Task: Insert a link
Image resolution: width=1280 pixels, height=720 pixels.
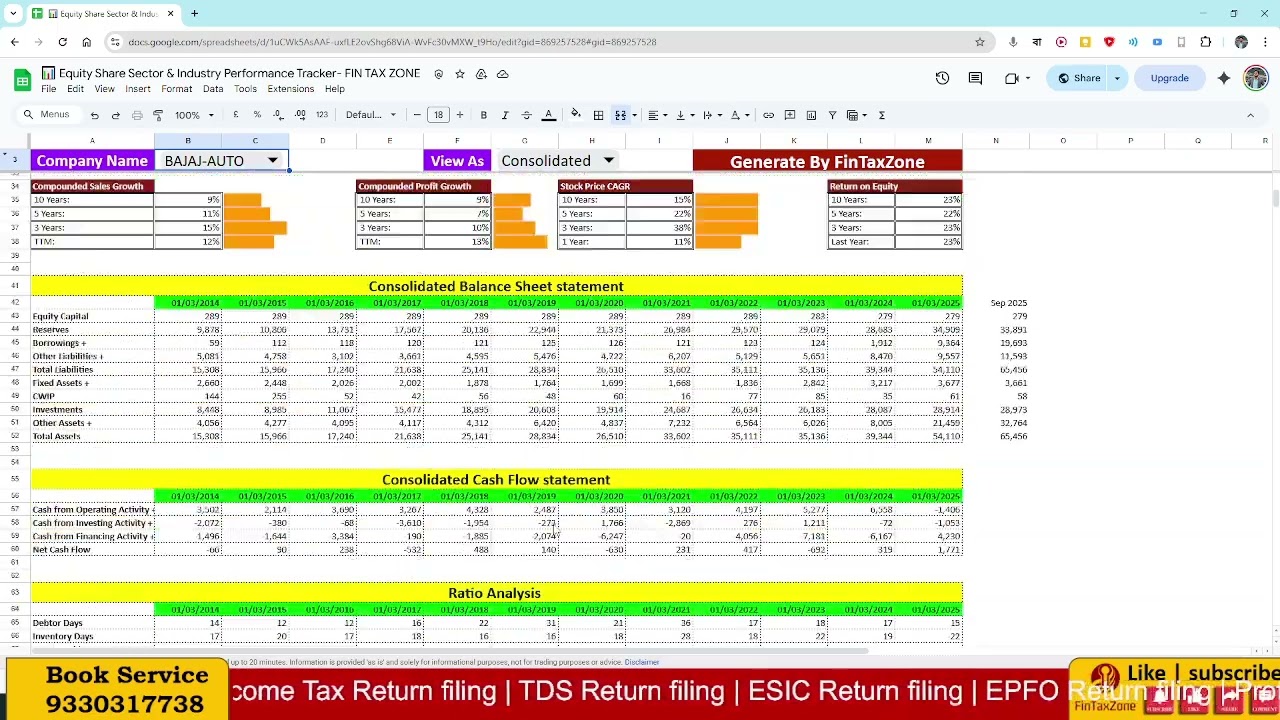Action: pyautogui.click(x=768, y=115)
